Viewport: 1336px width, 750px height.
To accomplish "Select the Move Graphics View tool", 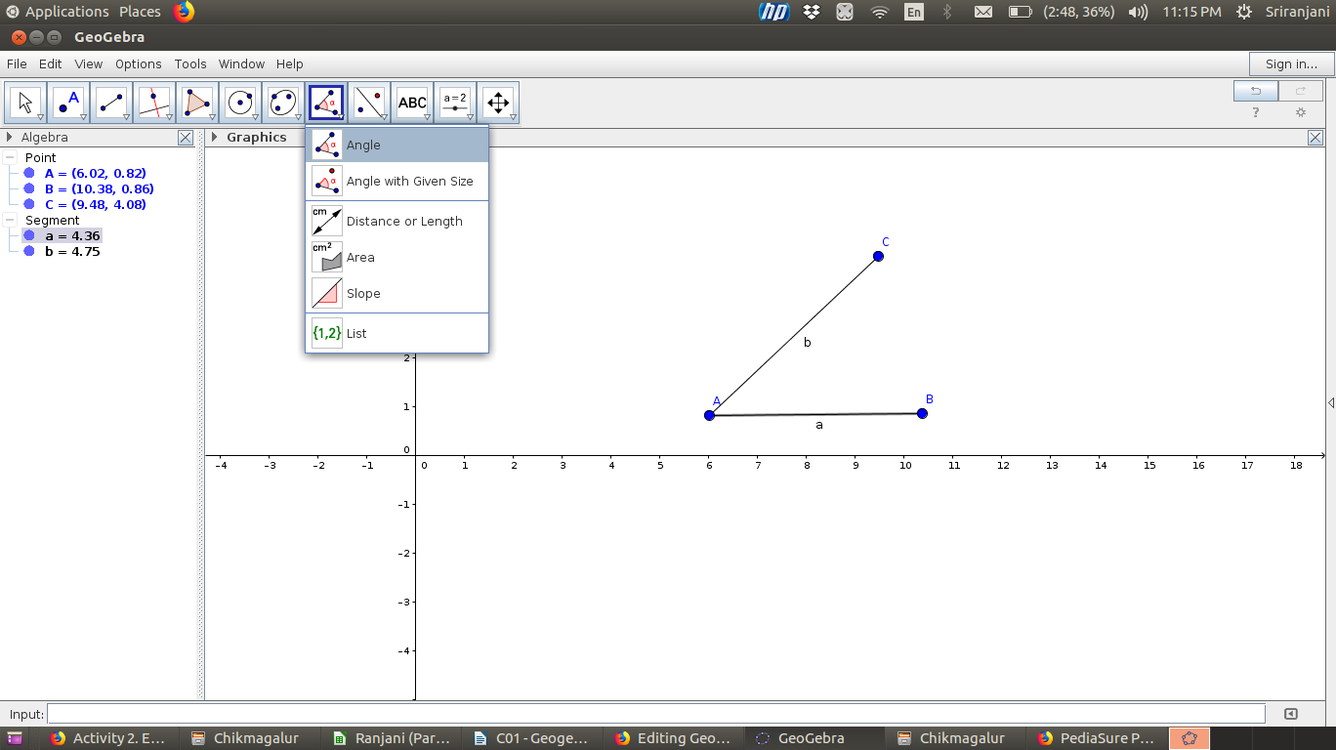I will tap(498, 101).
